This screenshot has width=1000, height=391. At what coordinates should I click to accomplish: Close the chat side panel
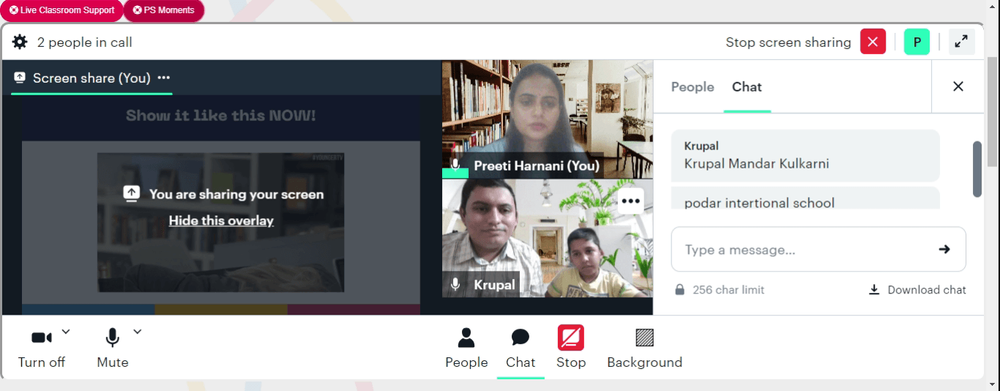tap(958, 87)
